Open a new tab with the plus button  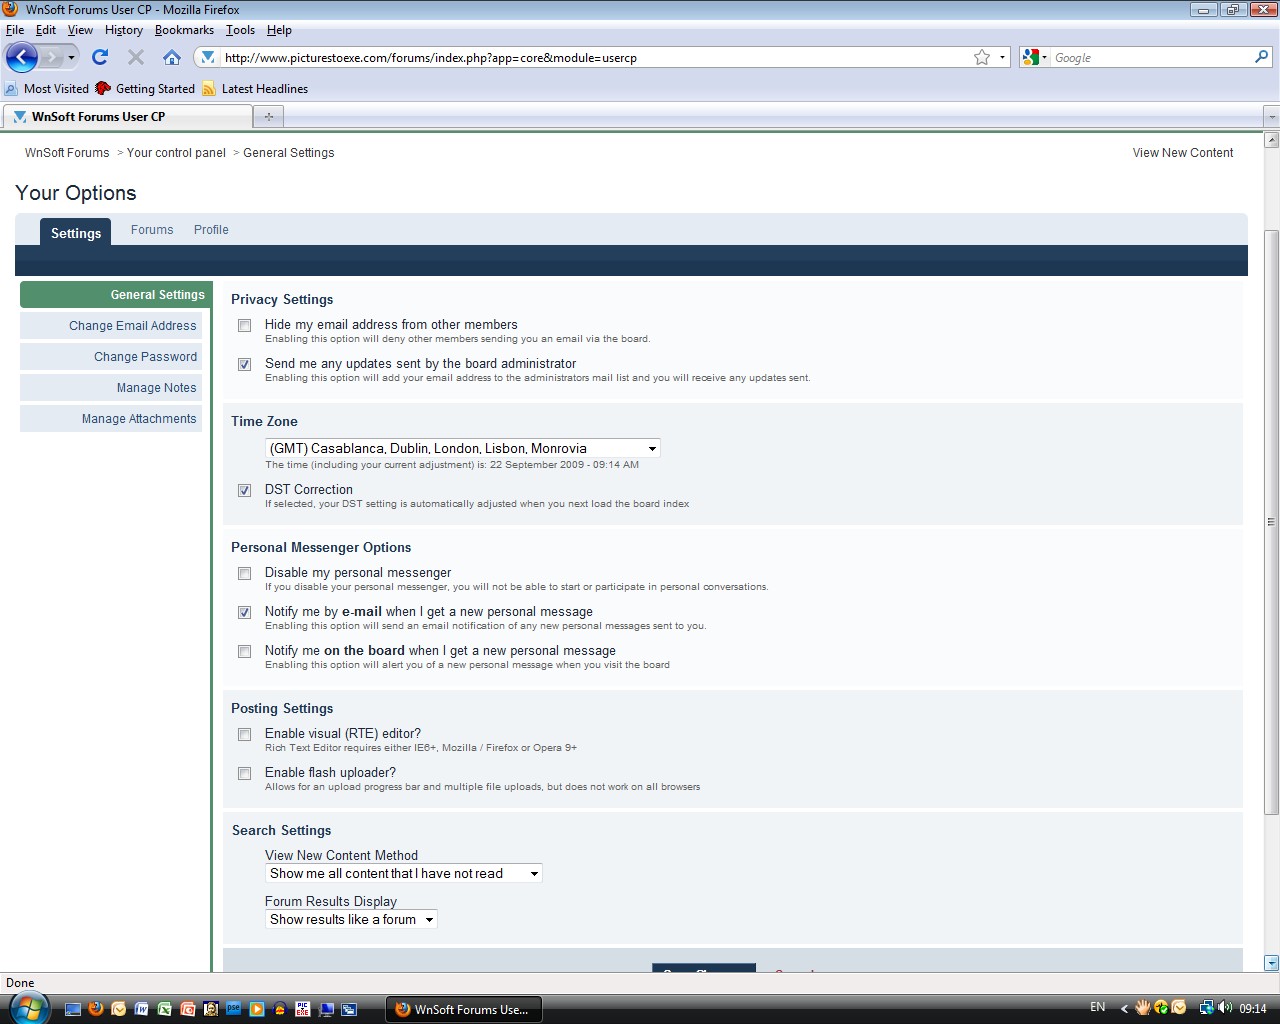(268, 117)
